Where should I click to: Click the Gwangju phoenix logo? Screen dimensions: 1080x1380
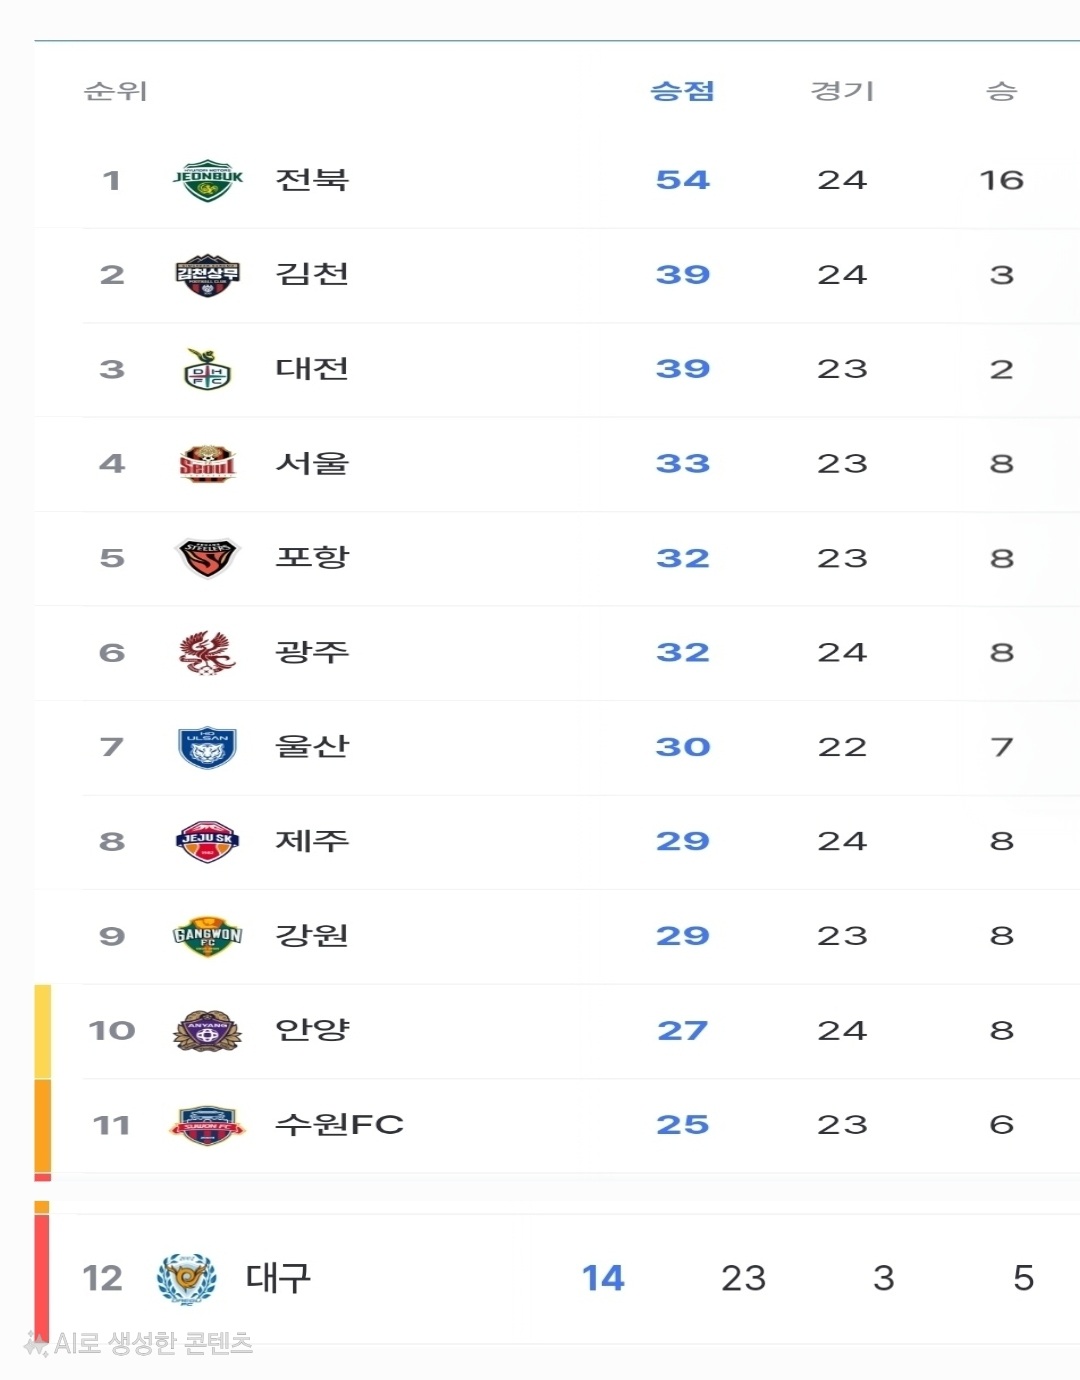pos(208,652)
